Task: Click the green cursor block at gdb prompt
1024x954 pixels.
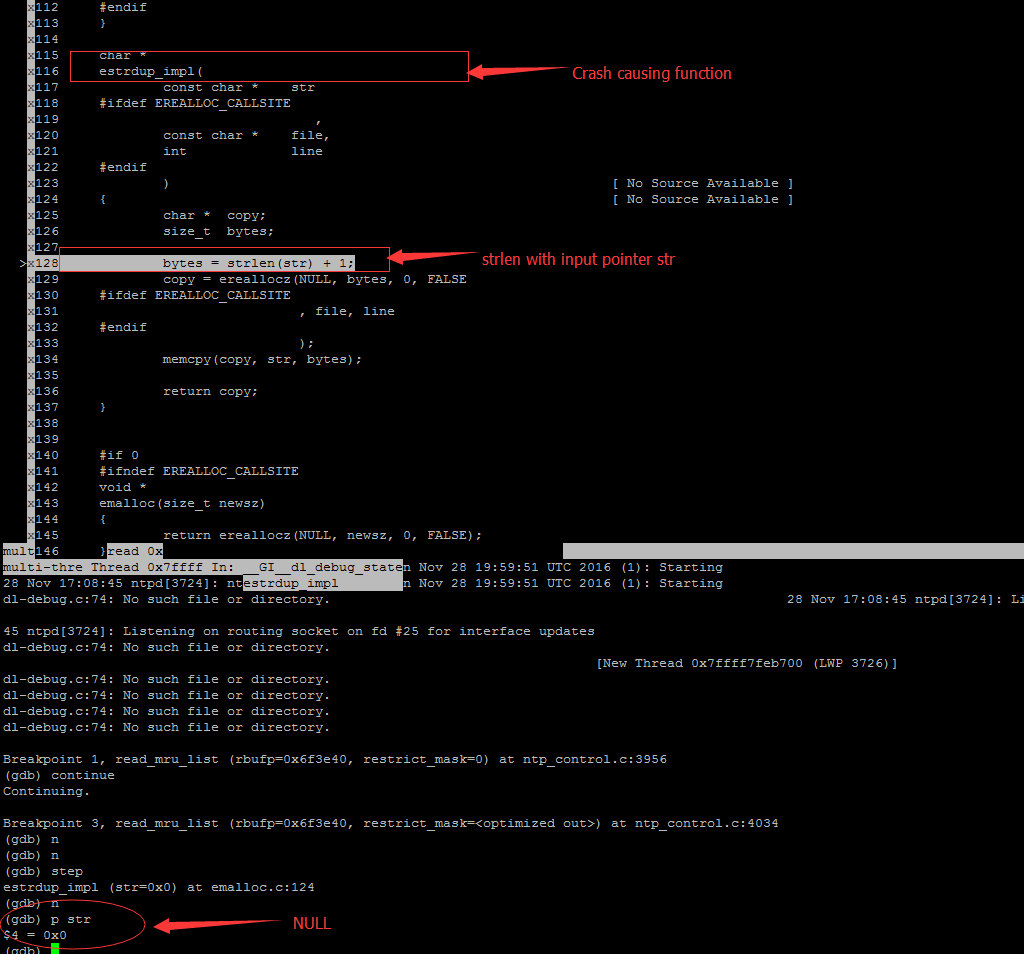Action: pos(56,948)
